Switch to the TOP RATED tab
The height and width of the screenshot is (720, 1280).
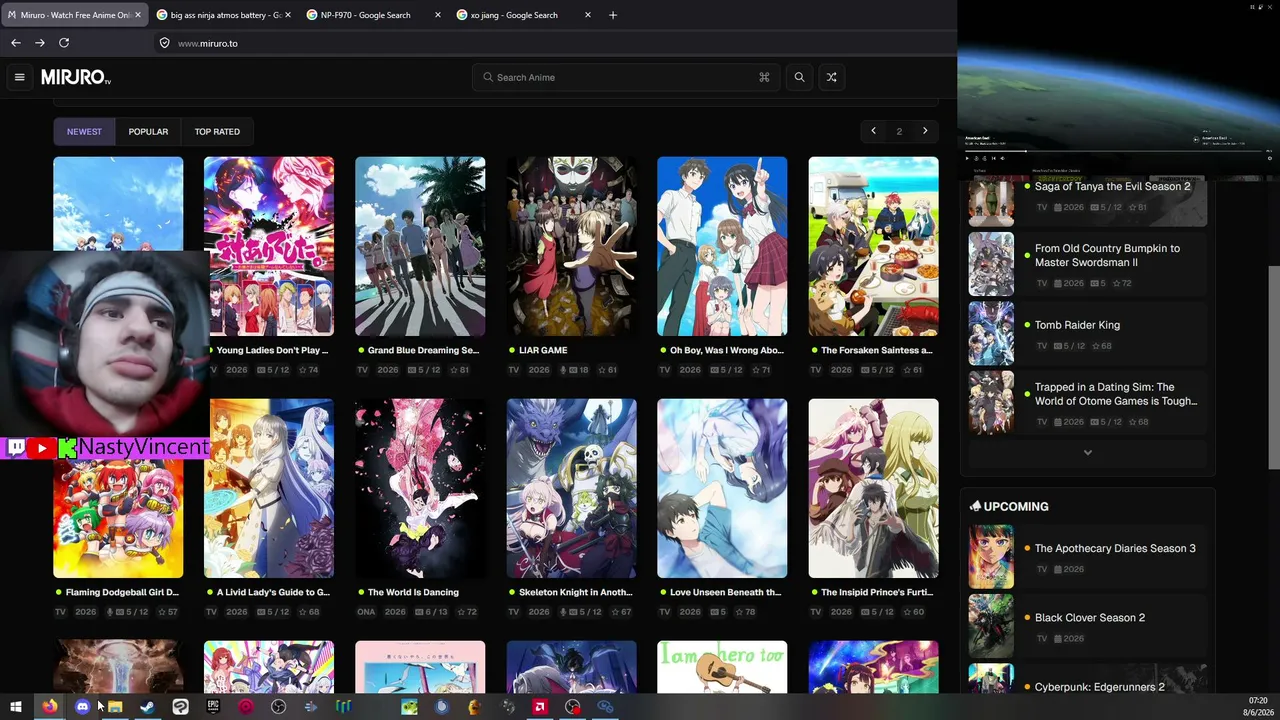217,131
